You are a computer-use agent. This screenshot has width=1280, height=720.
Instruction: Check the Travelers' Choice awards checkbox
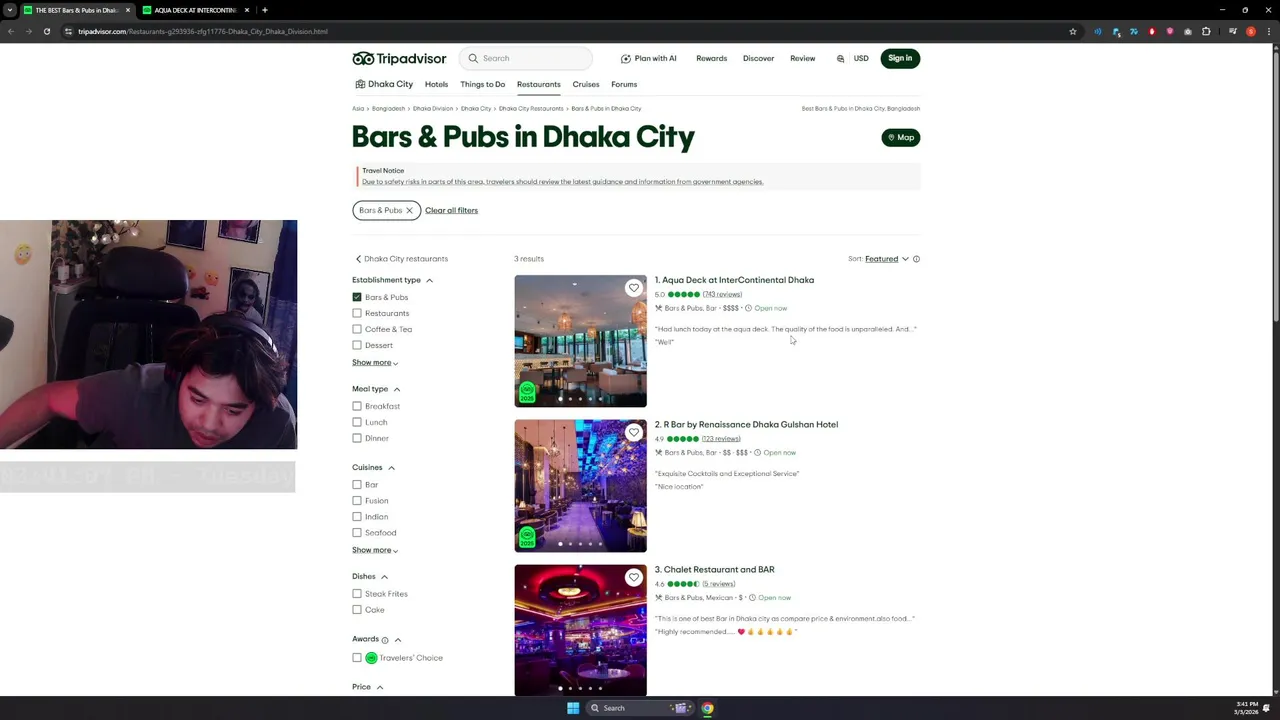point(357,658)
